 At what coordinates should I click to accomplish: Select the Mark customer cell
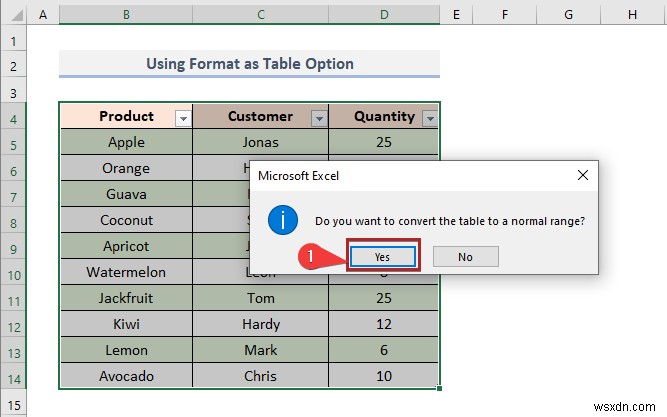[260, 350]
